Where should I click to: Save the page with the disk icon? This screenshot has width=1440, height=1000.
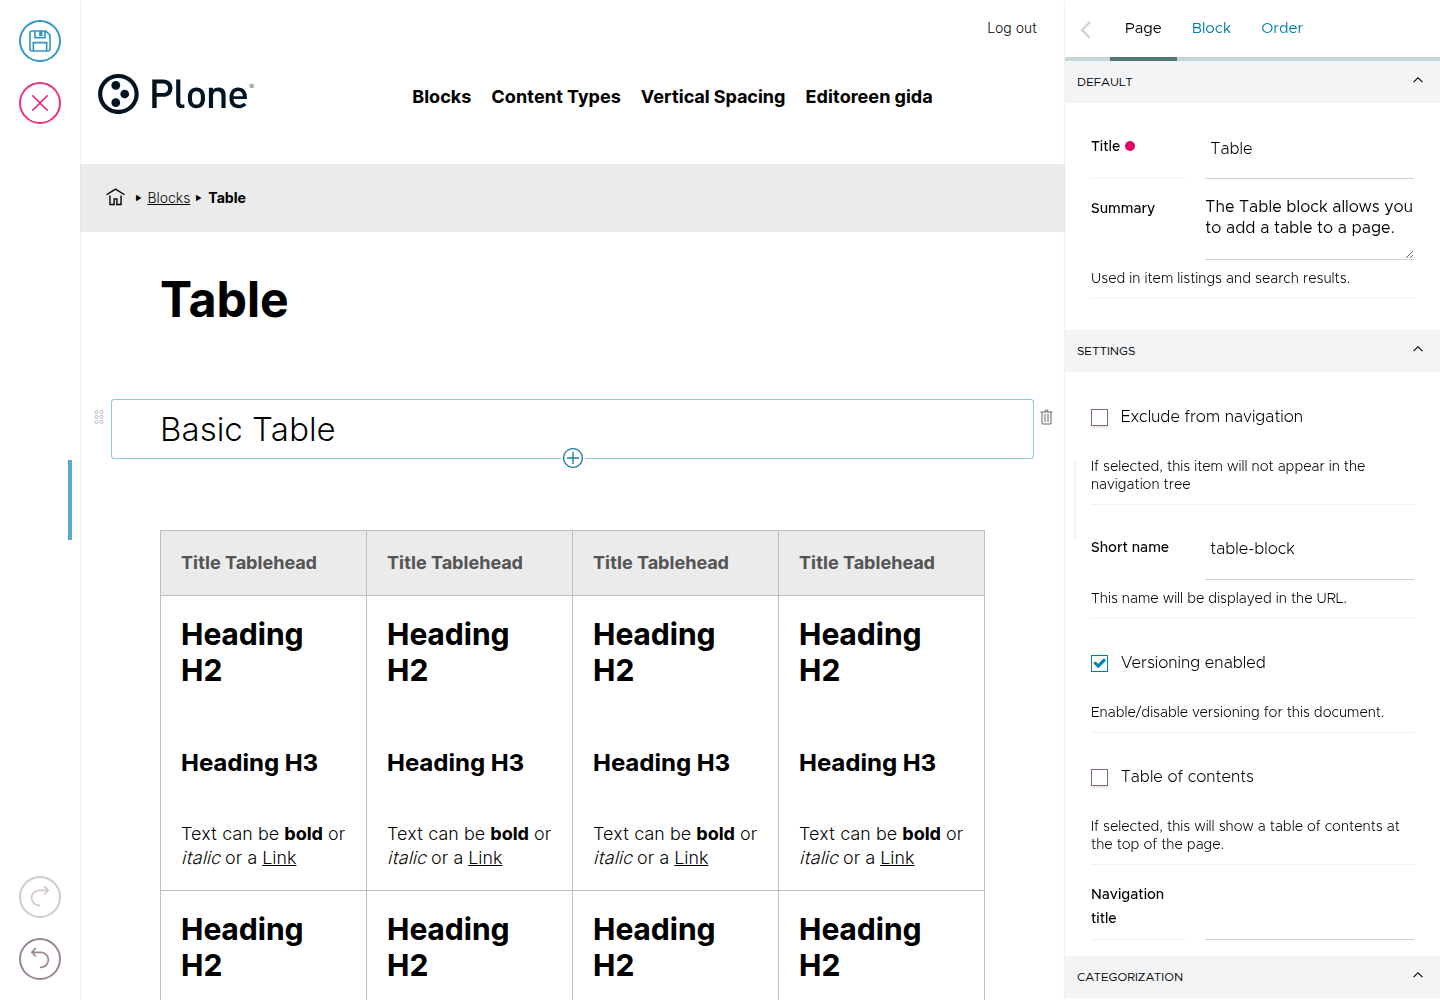[x=40, y=41]
